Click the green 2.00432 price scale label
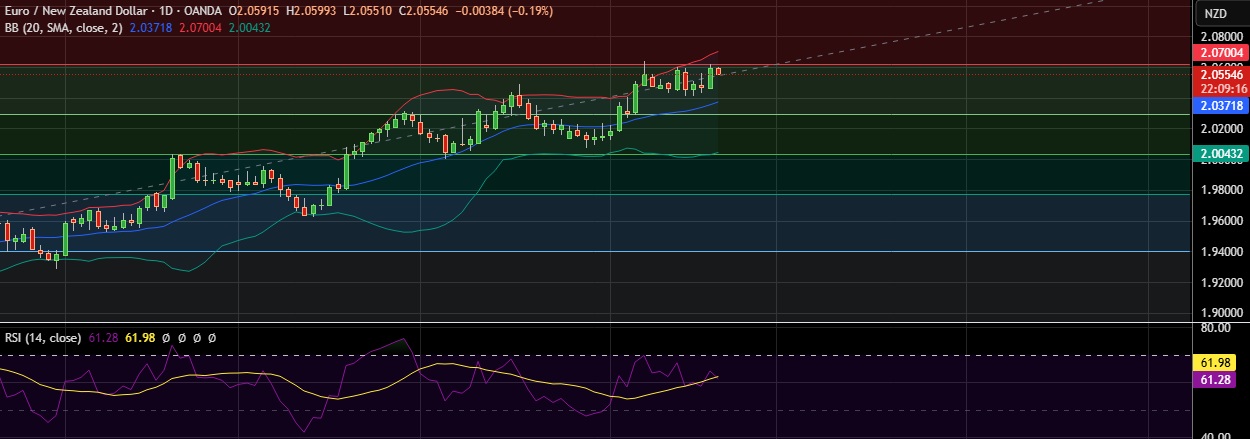Image resolution: width=1250 pixels, height=439 pixels. click(1221, 153)
